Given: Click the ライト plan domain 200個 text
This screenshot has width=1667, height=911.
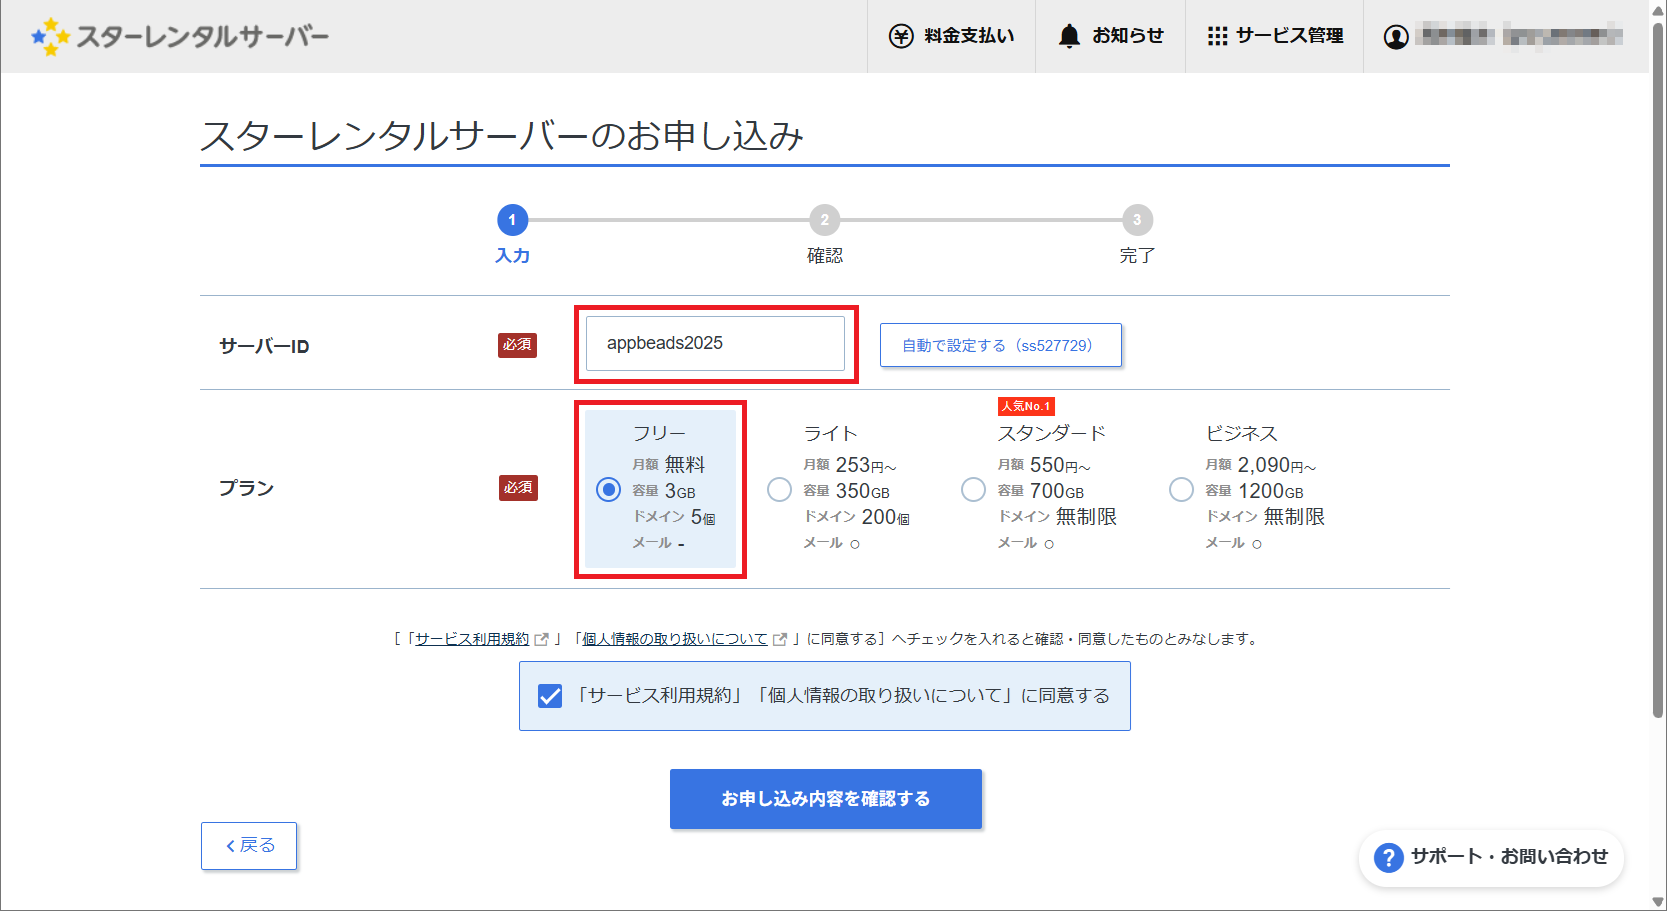Looking at the screenshot, I should pos(886,517).
